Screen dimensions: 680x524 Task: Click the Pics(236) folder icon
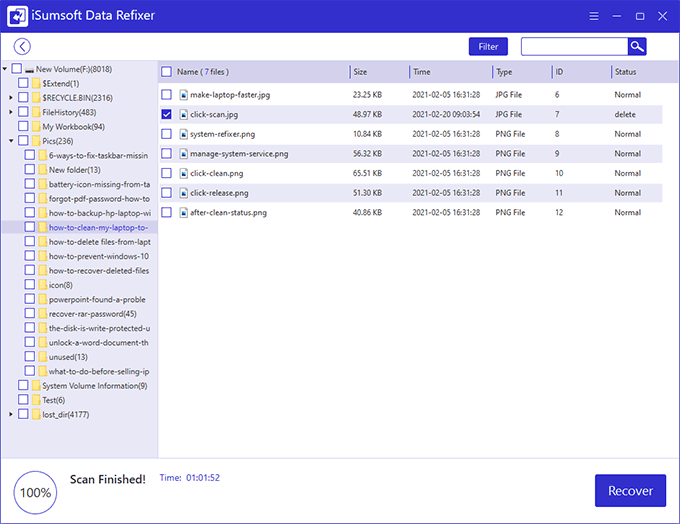(36, 141)
